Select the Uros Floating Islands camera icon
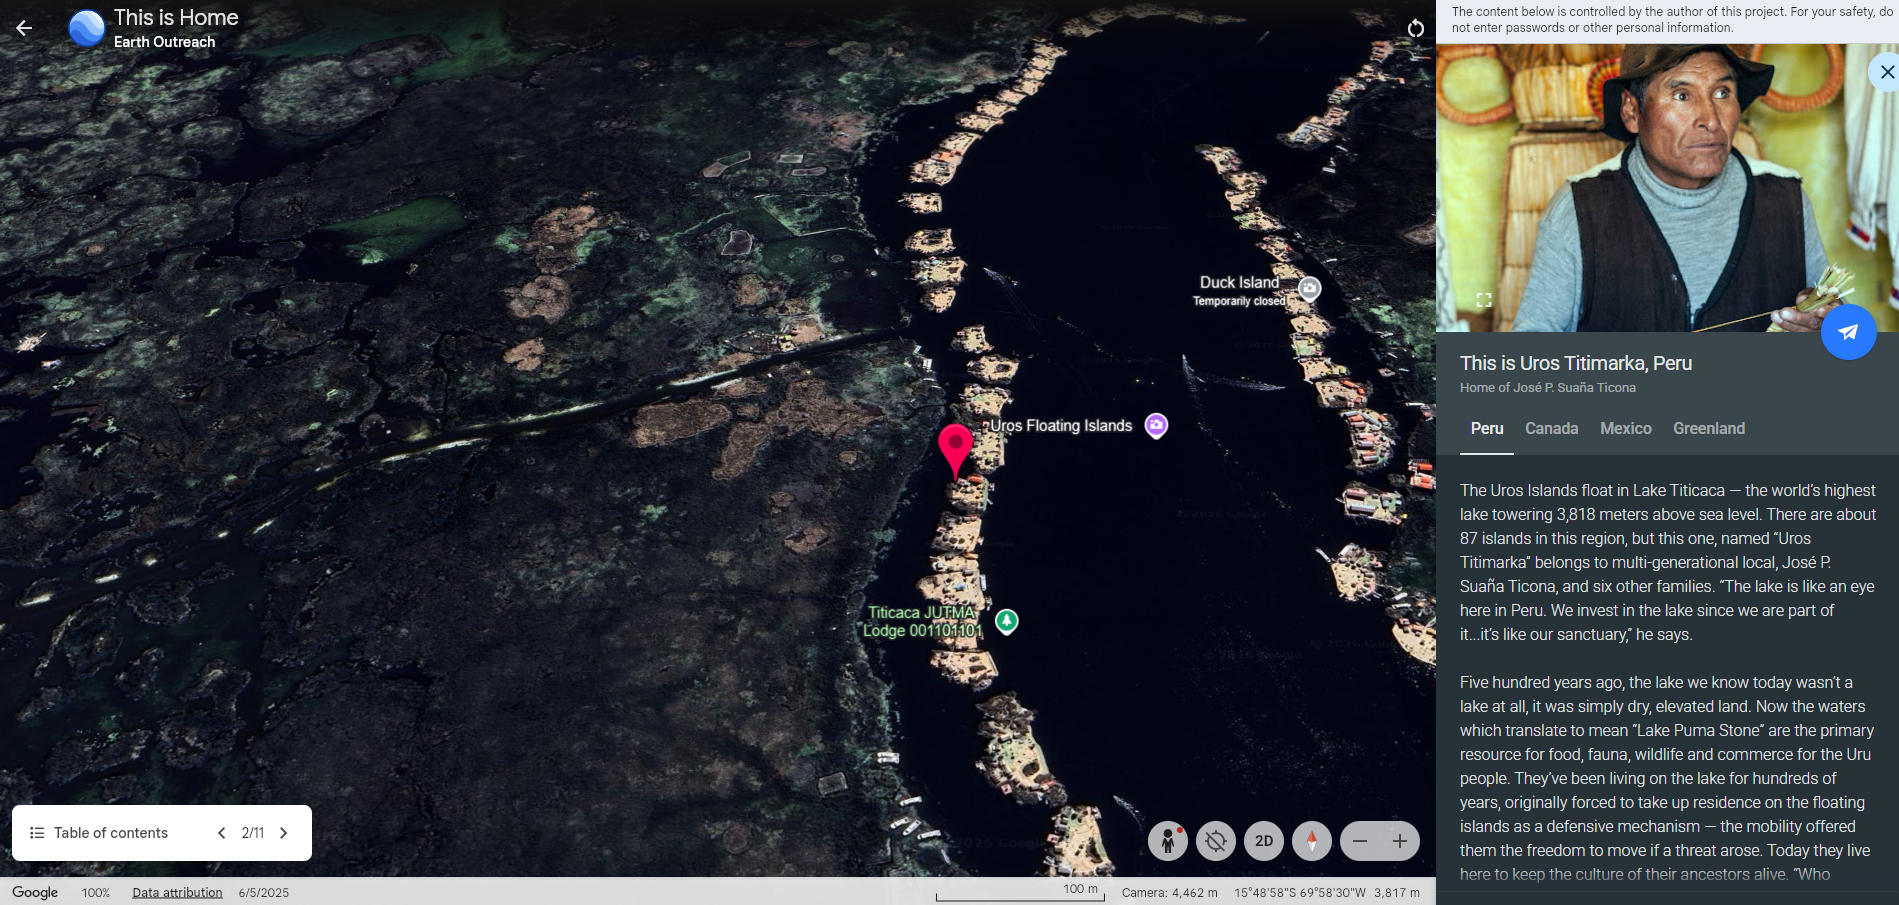1899x905 pixels. click(x=1156, y=425)
